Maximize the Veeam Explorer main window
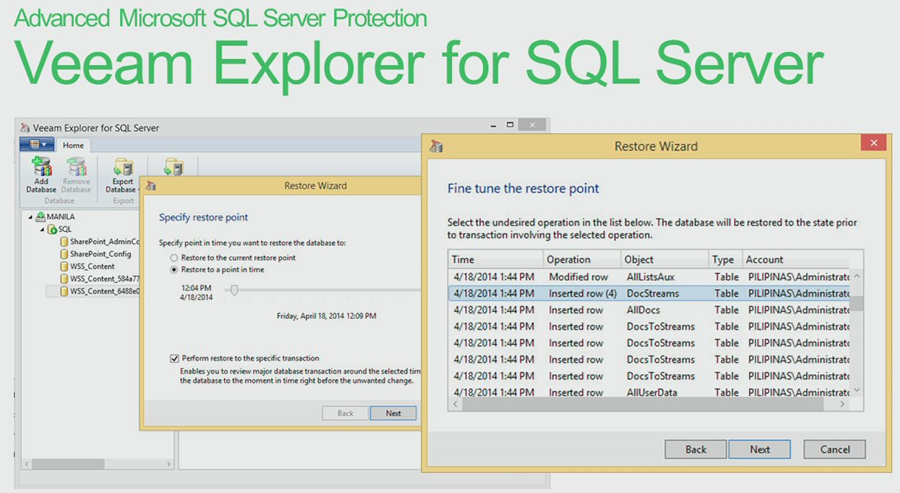Viewport: 900px width, 493px height. coord(510,125)
